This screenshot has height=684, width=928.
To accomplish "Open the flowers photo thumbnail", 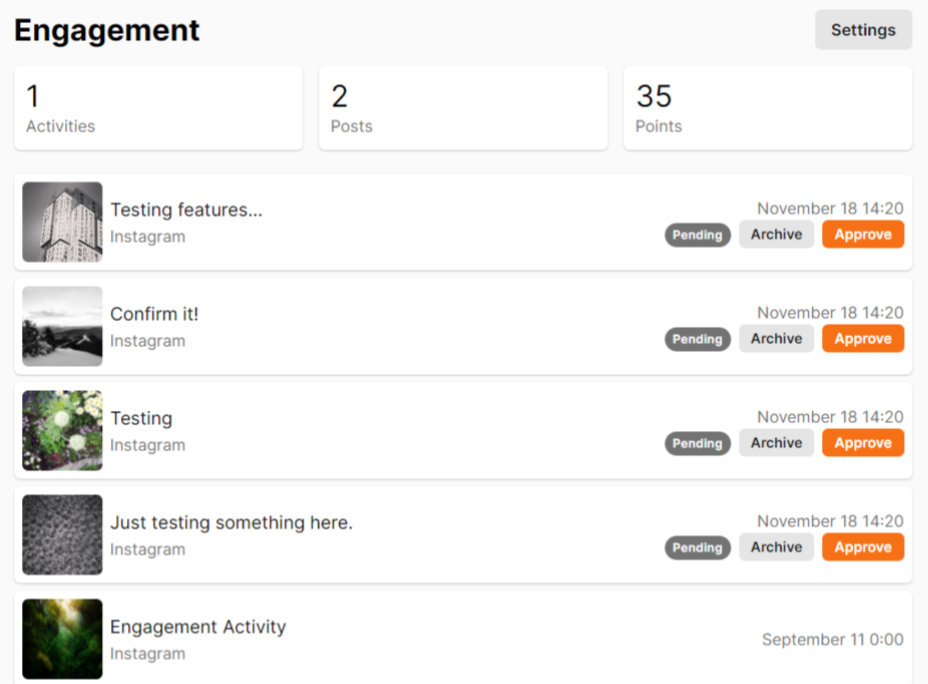I will point(62,430).
